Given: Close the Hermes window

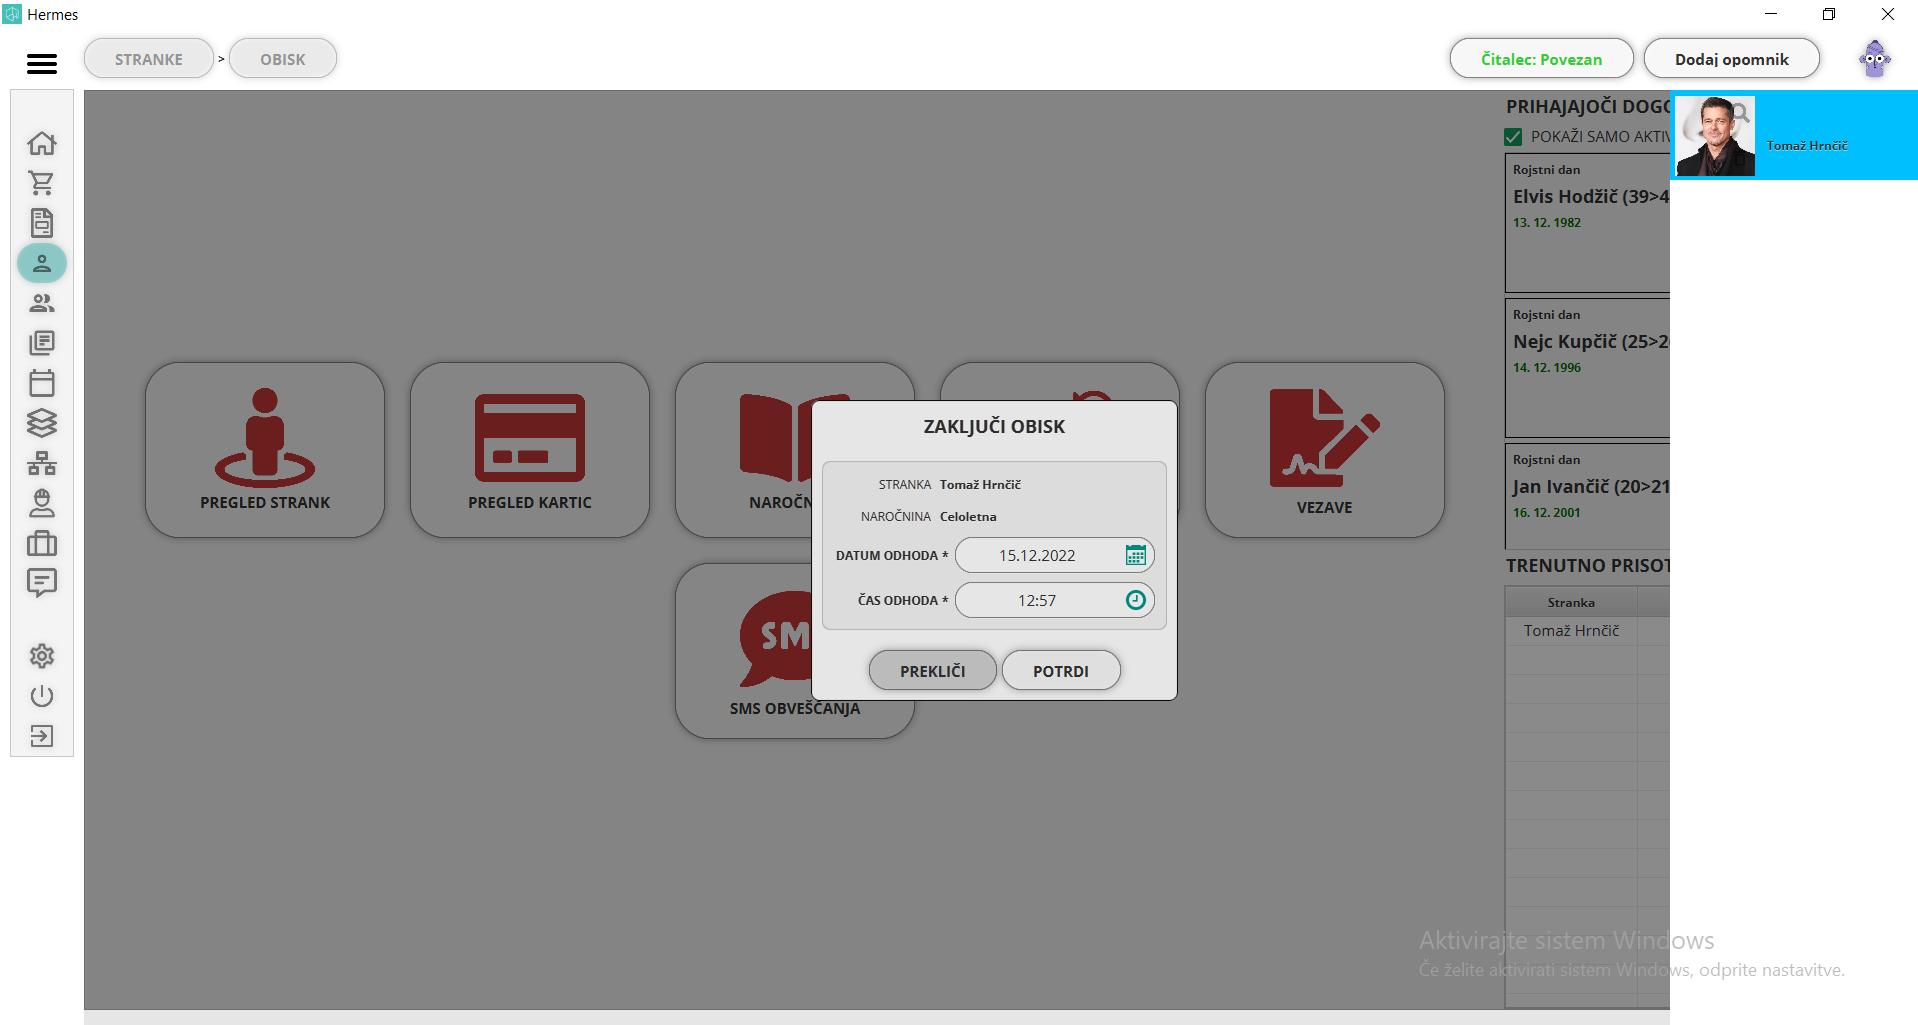Looking at the screenshot, I should click(x=1887, y=14).
